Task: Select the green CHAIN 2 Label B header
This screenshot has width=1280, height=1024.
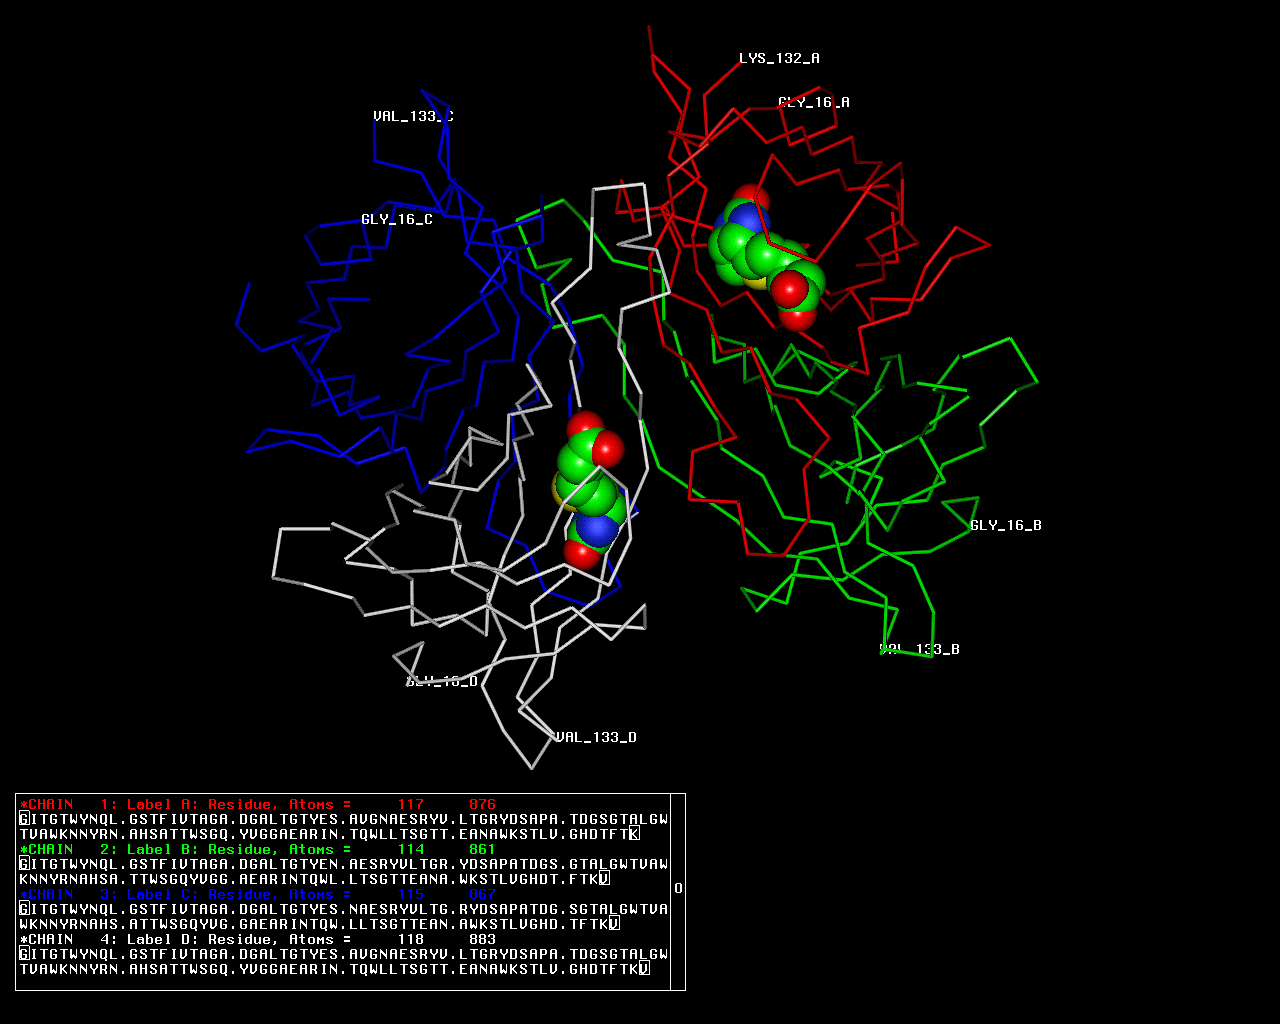Action: 258,849
